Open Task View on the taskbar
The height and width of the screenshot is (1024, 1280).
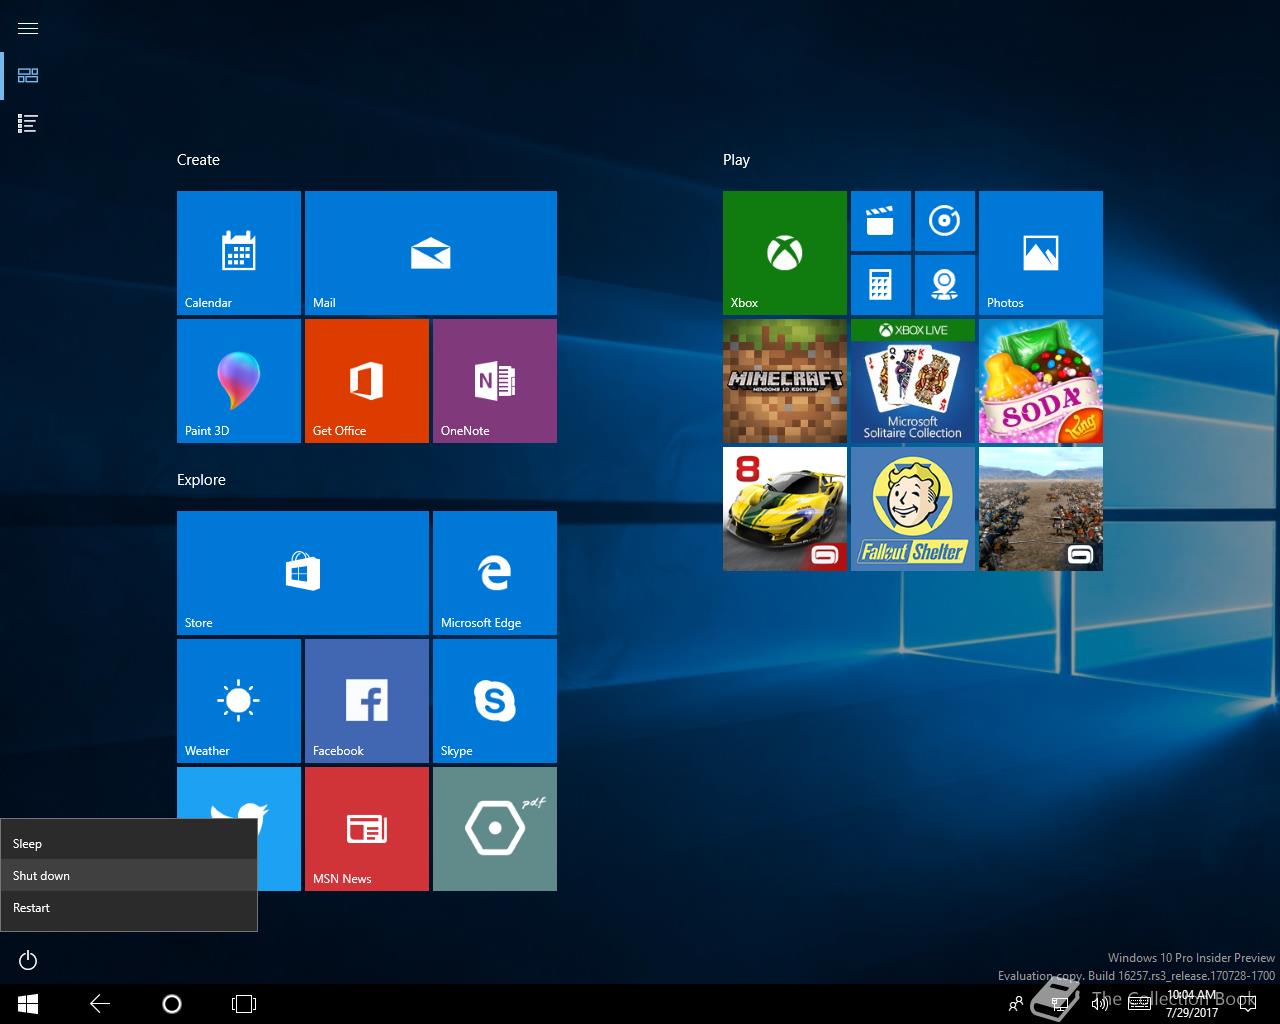pos(244,1004)
